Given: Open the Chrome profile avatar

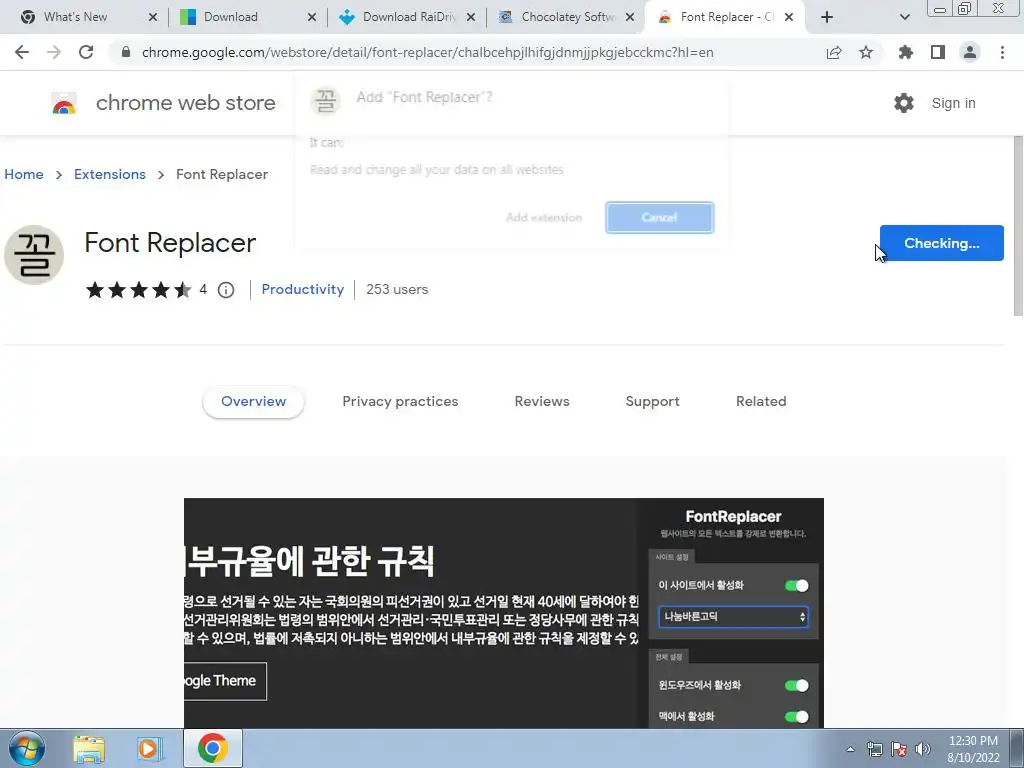Looking at the screenshot, I should tap(970, 52).
